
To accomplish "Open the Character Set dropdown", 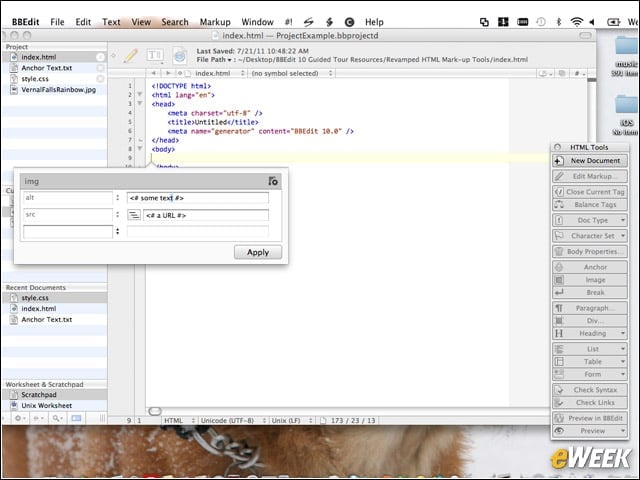I will click(x=590, y=236).
